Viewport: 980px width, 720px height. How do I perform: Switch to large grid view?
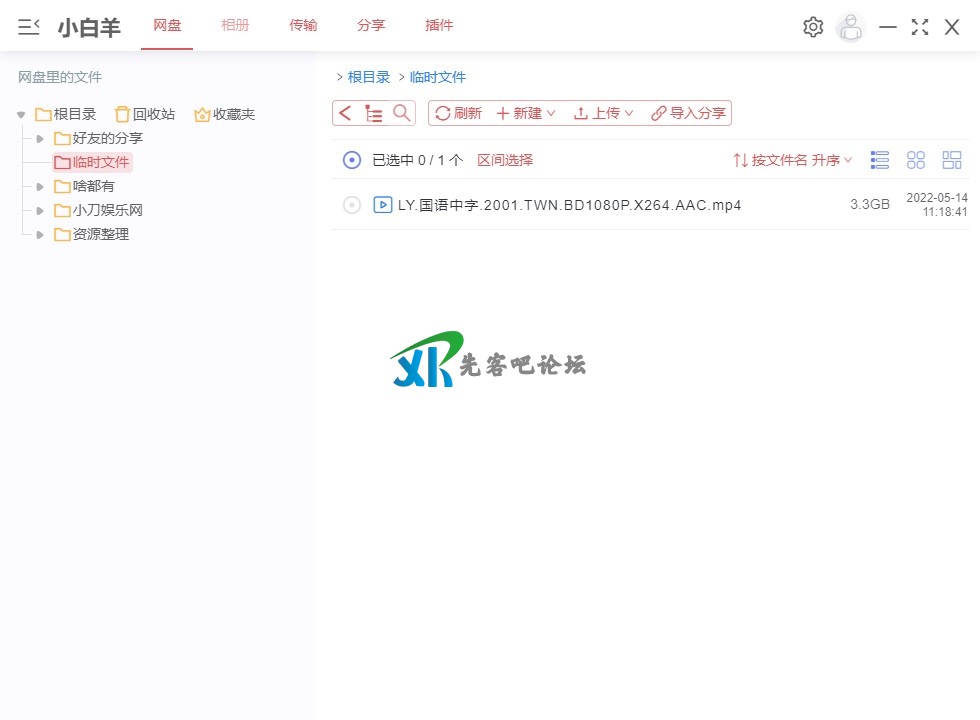(x=916, y=160)
